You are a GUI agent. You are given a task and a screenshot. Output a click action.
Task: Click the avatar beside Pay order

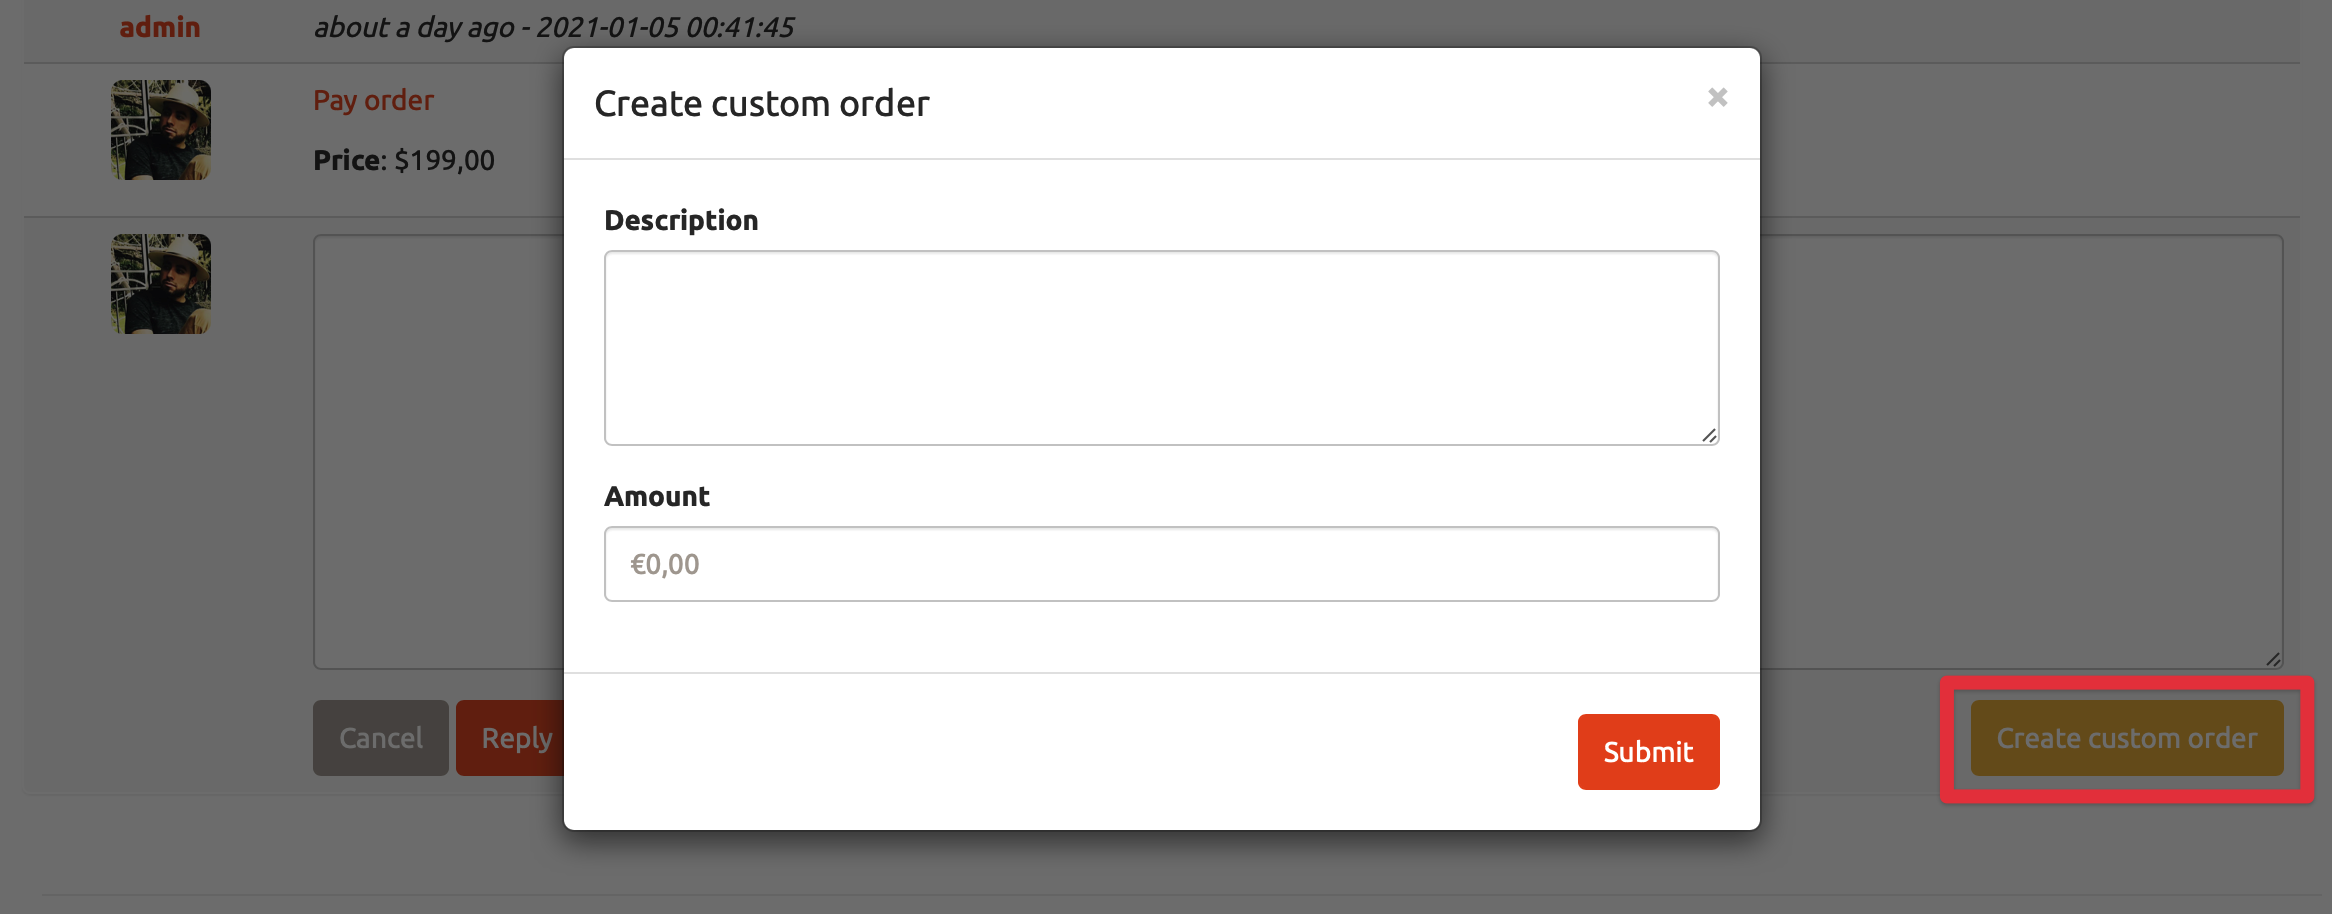161,130
